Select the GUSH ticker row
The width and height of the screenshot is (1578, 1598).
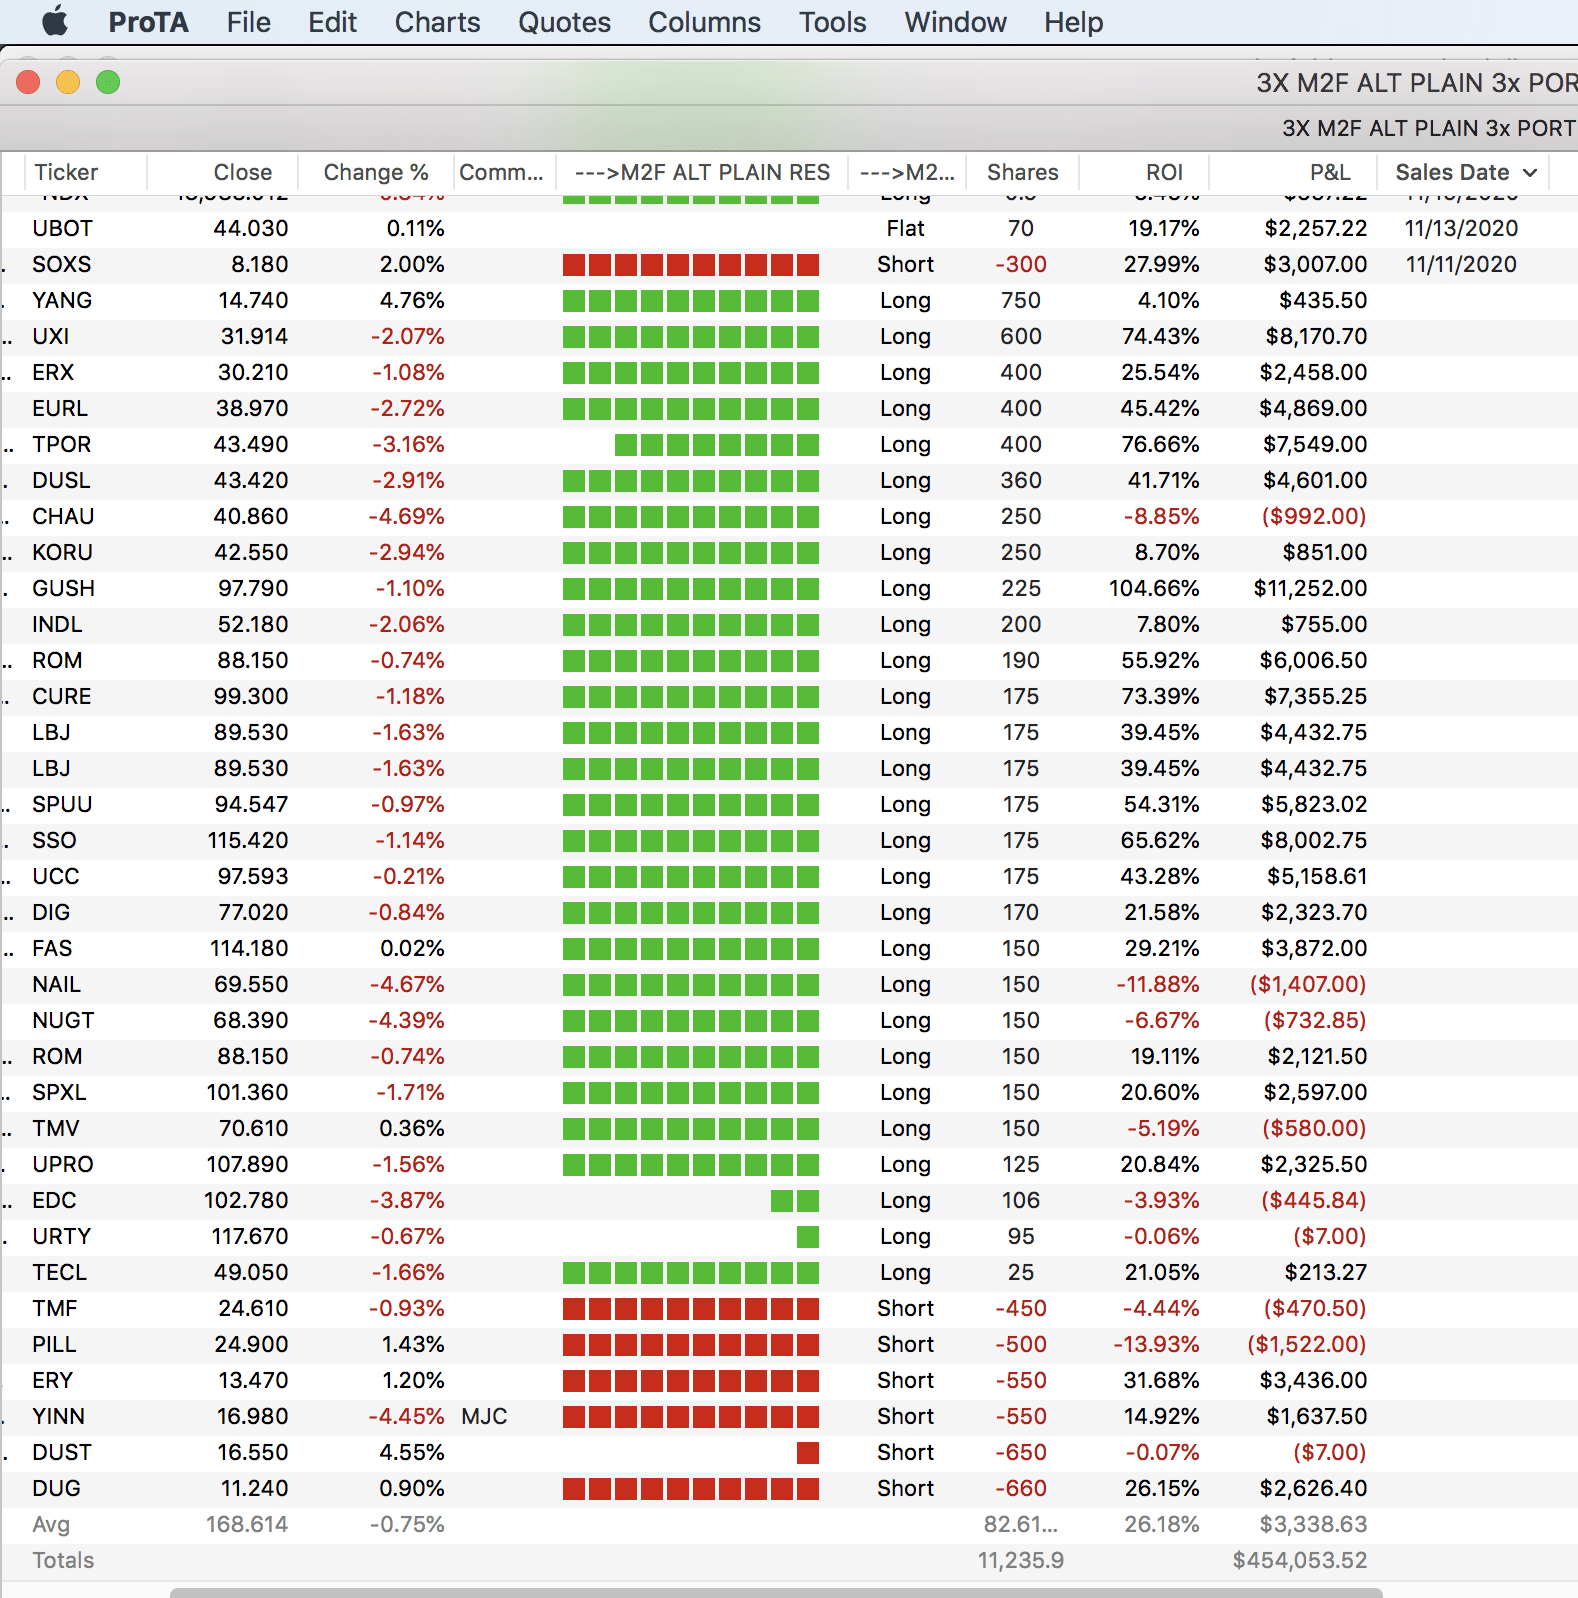[x=63, y=588]
